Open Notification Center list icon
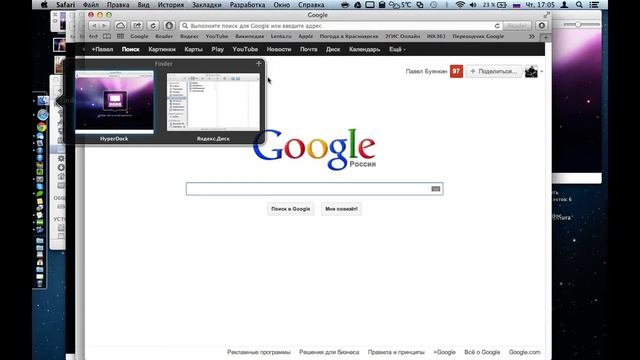 pyautogui.click(x=594, y=5)
